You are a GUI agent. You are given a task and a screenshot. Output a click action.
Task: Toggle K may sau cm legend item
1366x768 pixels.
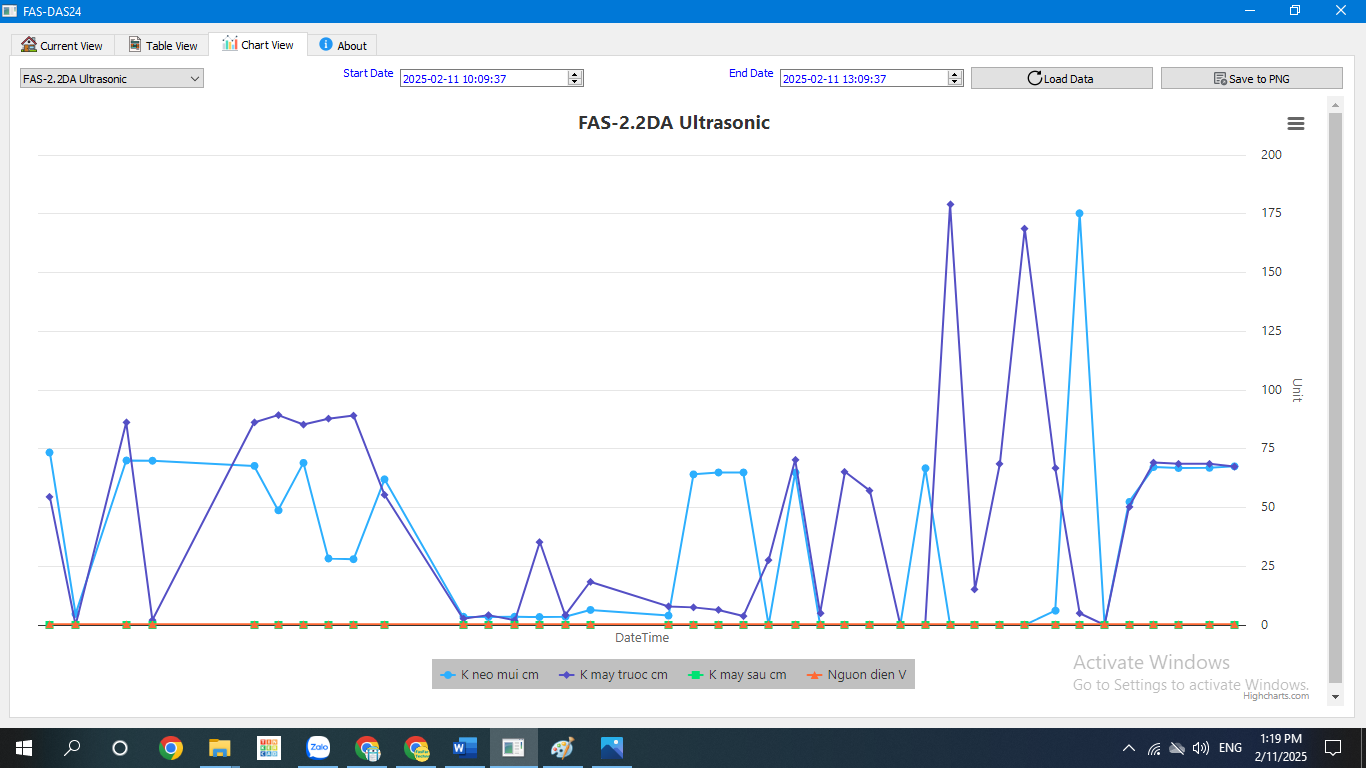pos(738,675)
